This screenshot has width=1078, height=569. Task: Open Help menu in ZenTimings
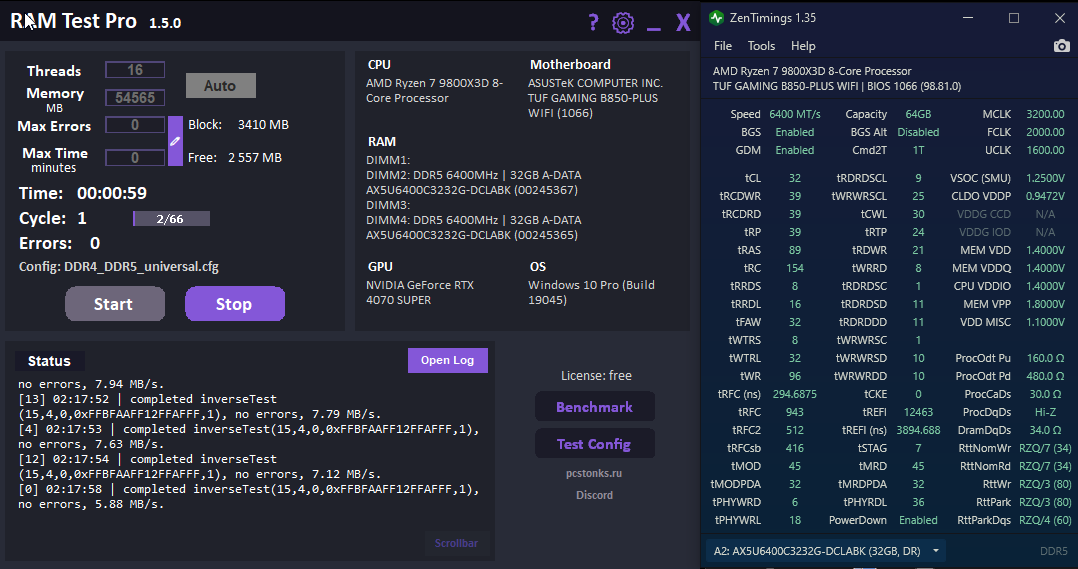[803, 46]
